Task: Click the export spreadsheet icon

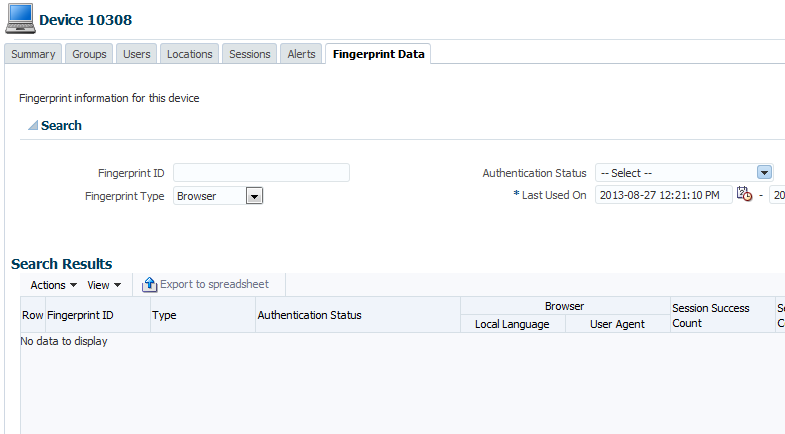Action: (x=149, y=284)
